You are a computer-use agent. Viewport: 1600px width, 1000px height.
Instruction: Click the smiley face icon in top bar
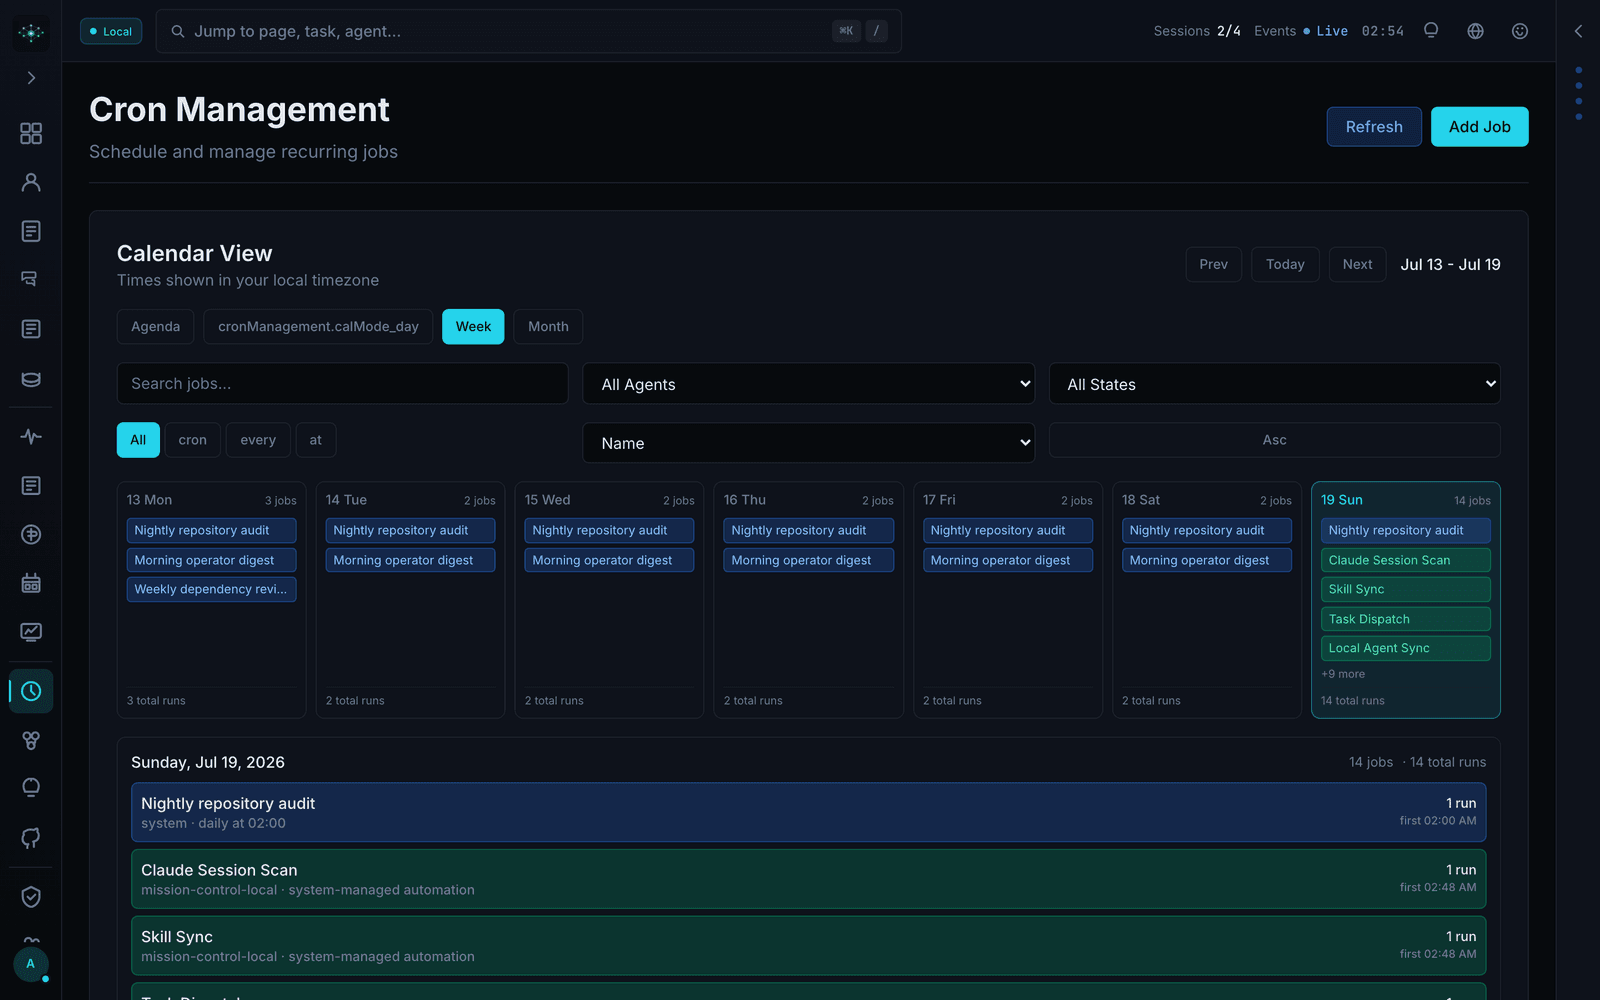pyautogui.click(x=1520, y=31)
